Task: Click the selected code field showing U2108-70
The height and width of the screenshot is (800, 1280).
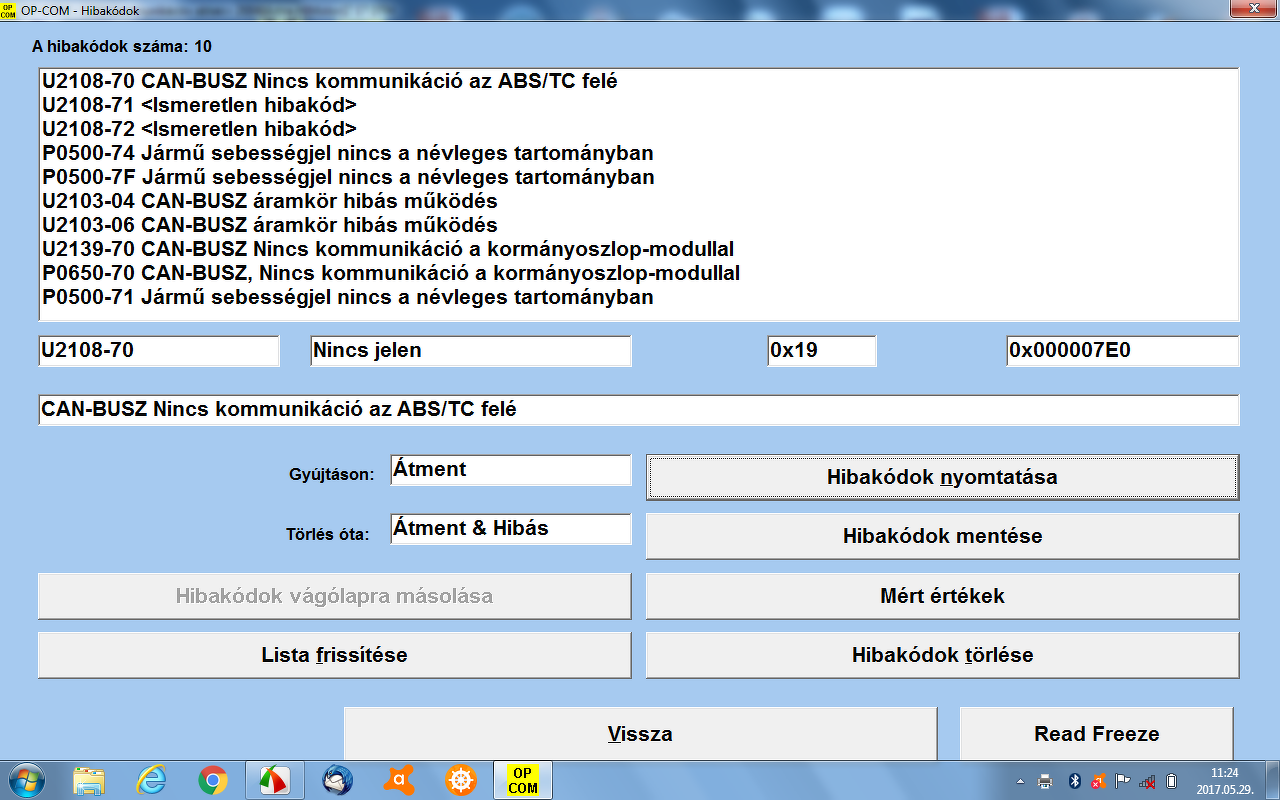Action: point(159,351)
